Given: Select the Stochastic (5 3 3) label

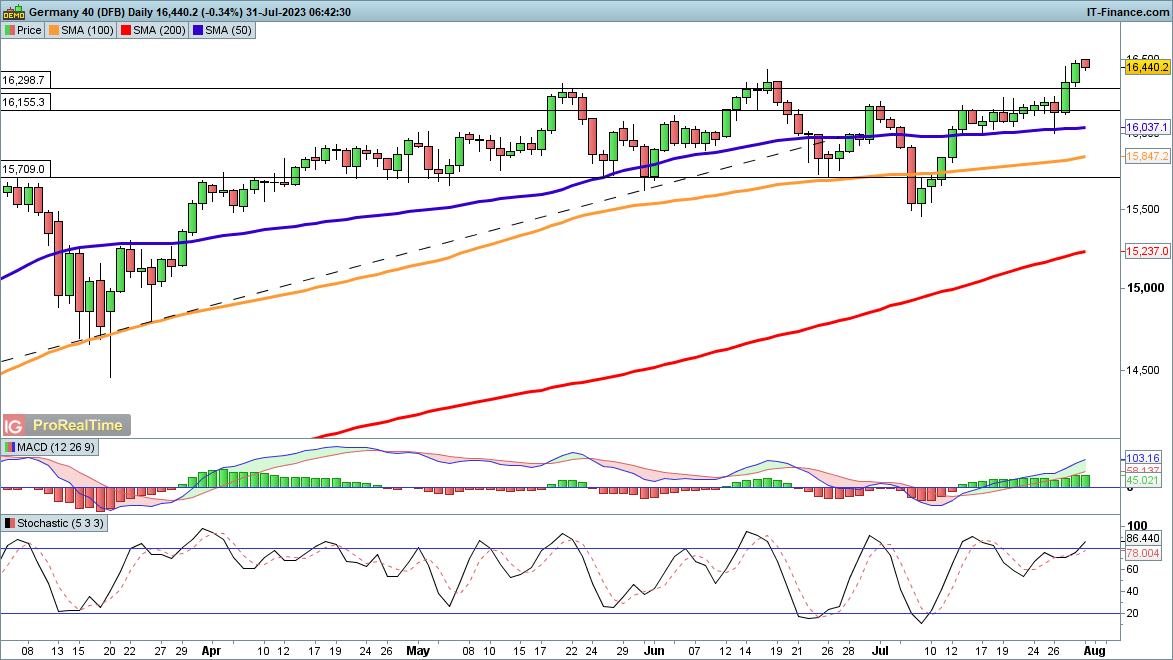Looking at the screenshot, I should coord(61,524).
